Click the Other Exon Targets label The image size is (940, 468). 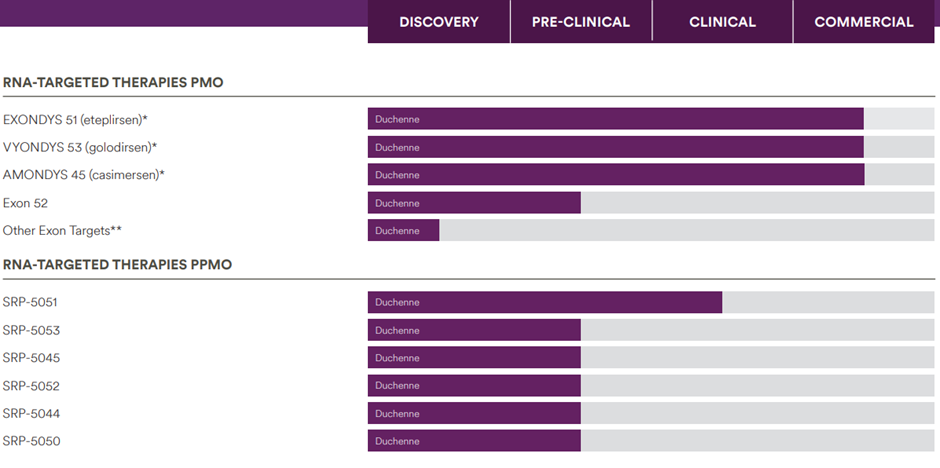click(62, 231)
